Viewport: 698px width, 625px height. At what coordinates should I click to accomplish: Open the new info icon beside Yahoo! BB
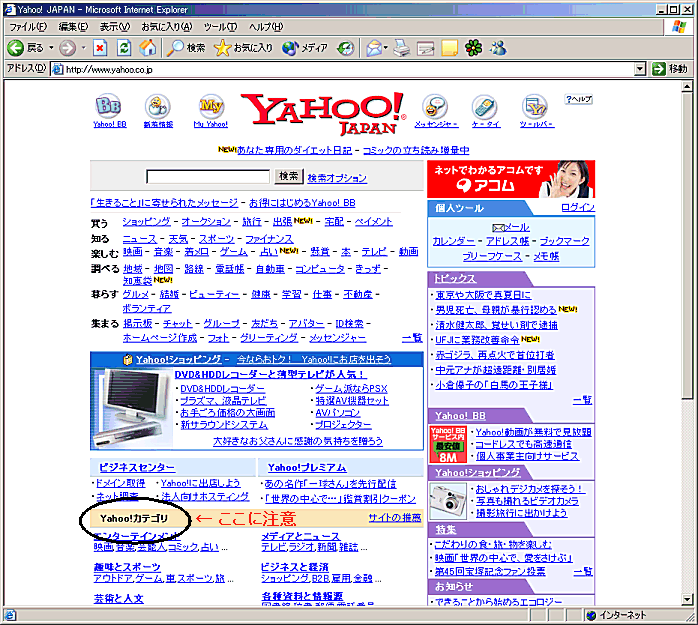(x=158, y=107)
